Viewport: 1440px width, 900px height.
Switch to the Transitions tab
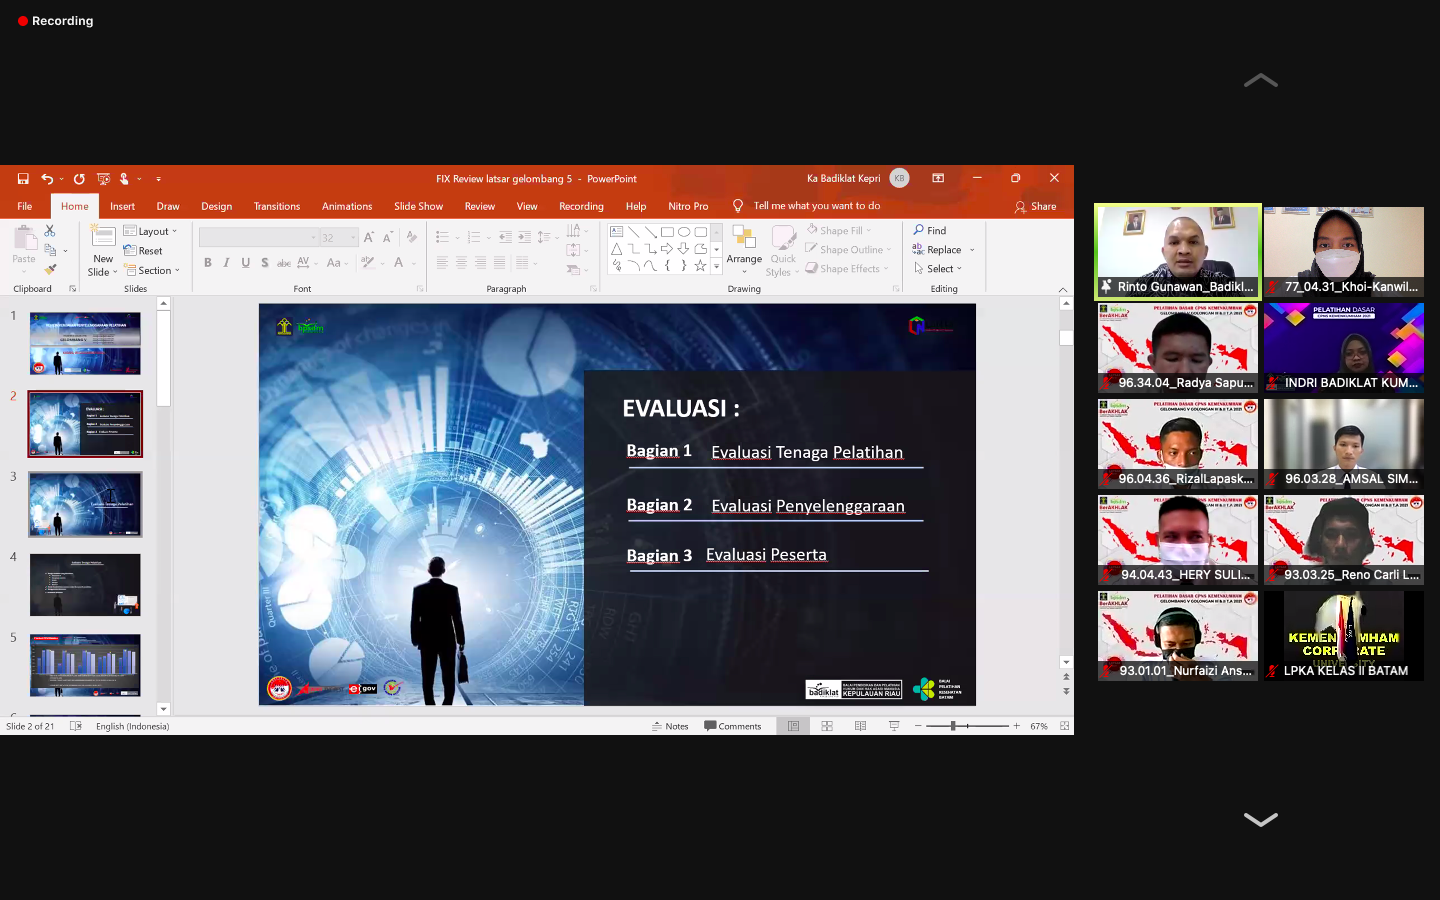click(x=277, y=207)
